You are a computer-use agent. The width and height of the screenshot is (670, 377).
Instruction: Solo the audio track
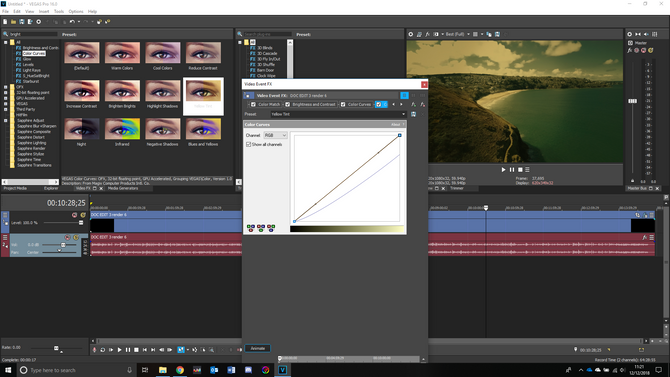click(x=76, y=237)
